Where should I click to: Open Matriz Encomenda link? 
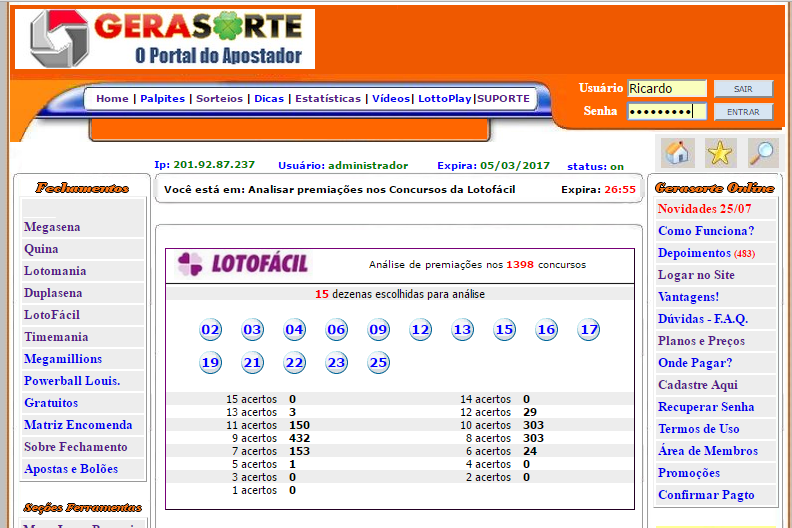78,425
